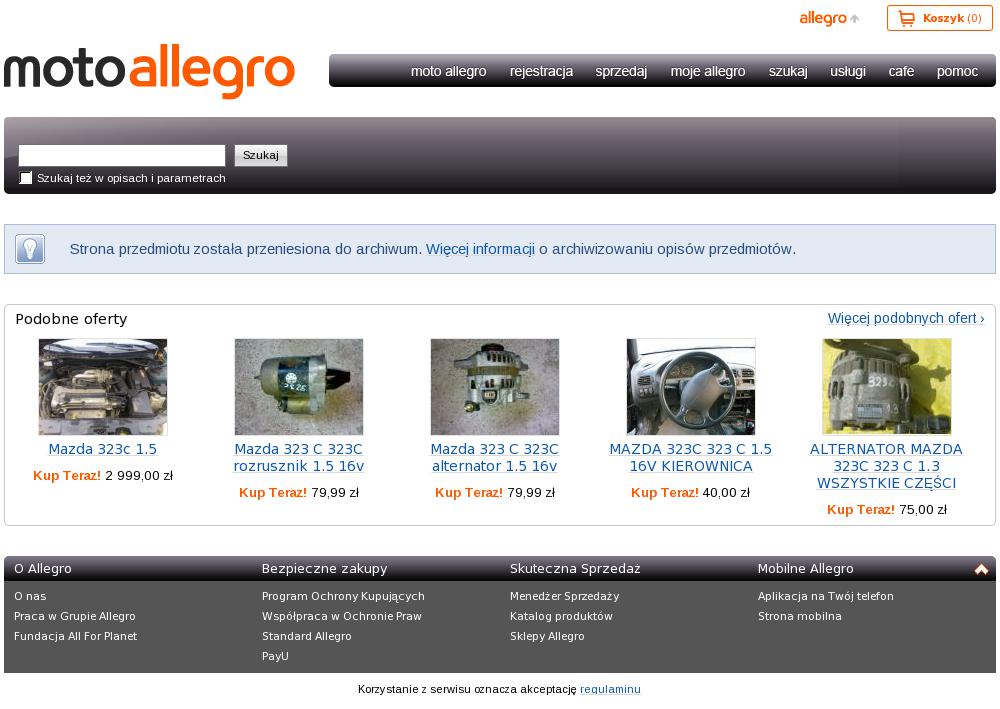Open 'Mazda 323 C 323C alternator 1.5 16v' link
Viewport: 1000px width, 709px height.
495,458
